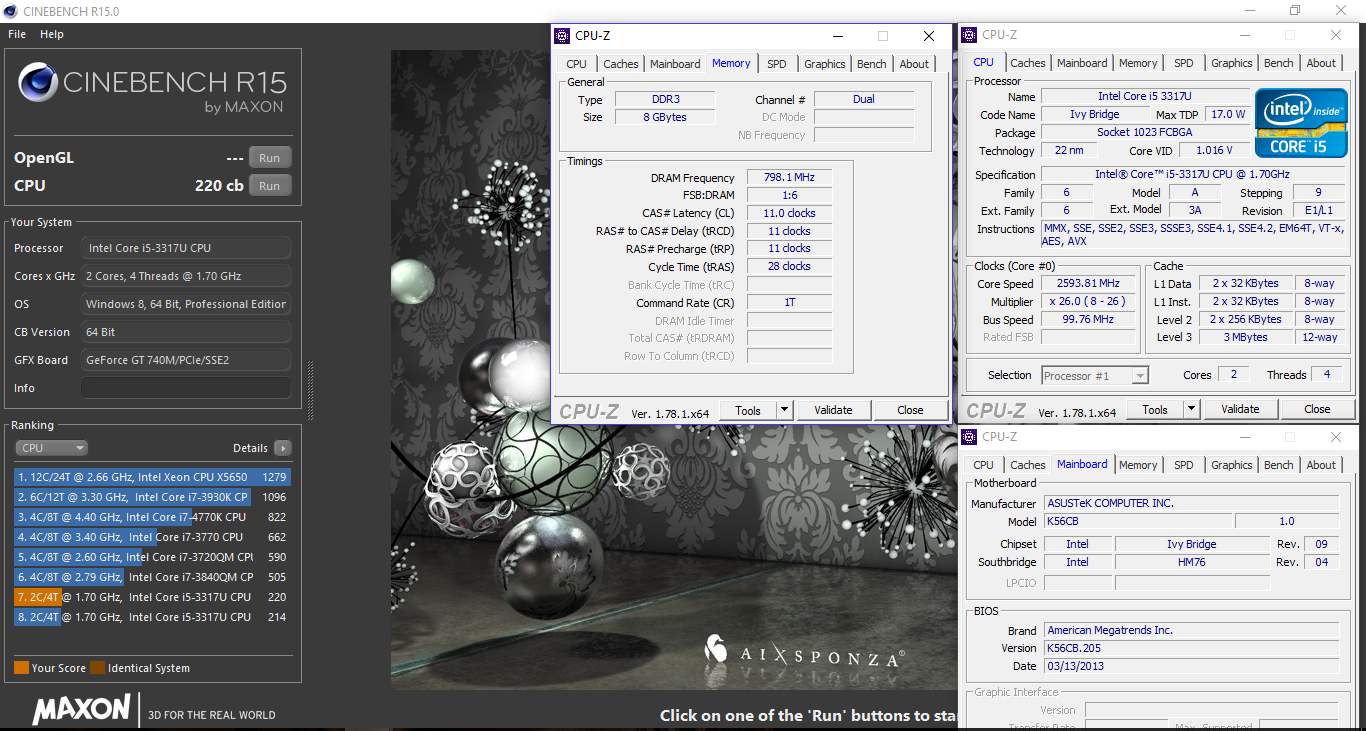
Task: Click the Your Score orange legend swatch
Action: click(21, 668)
